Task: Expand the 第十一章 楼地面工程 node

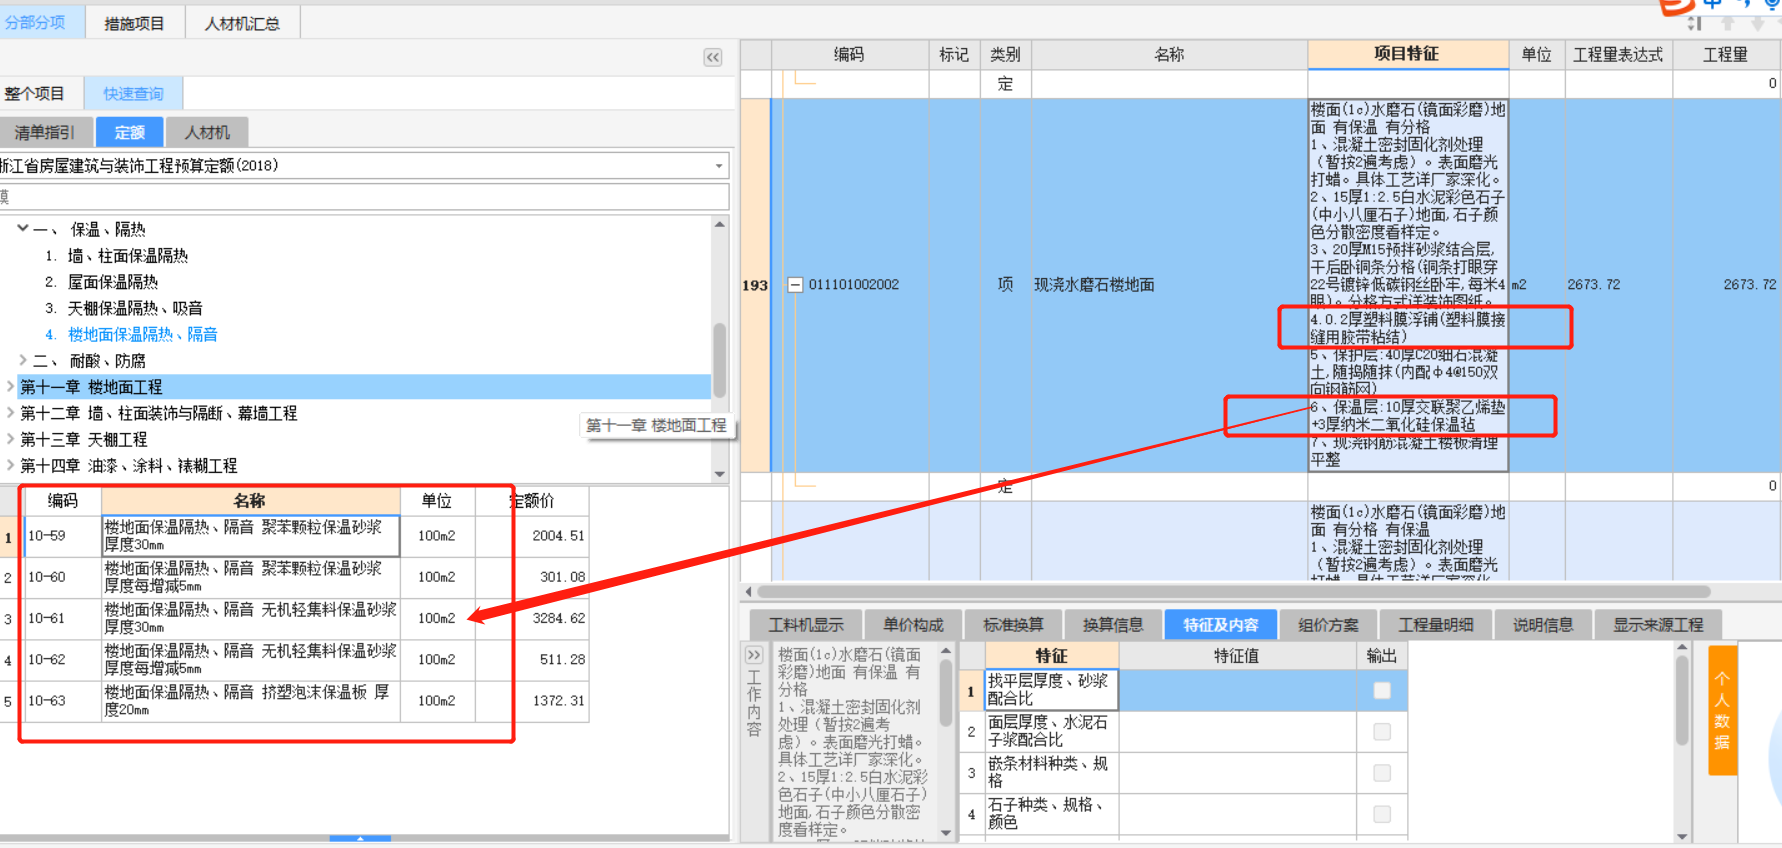Action: pyautogui.click(x=10, y=386)
